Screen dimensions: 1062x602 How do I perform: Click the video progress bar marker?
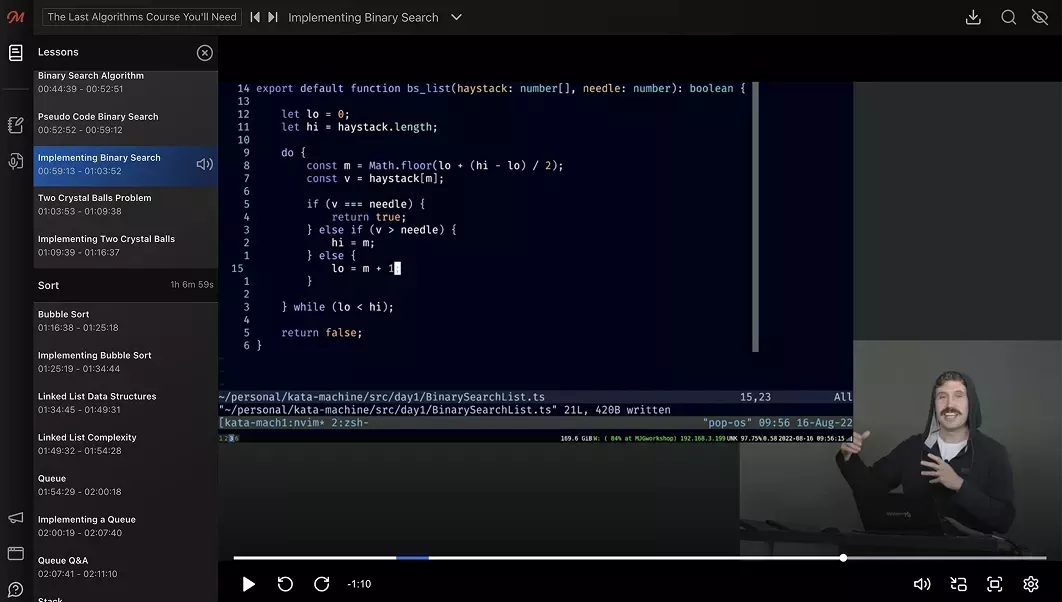point(843,557)
